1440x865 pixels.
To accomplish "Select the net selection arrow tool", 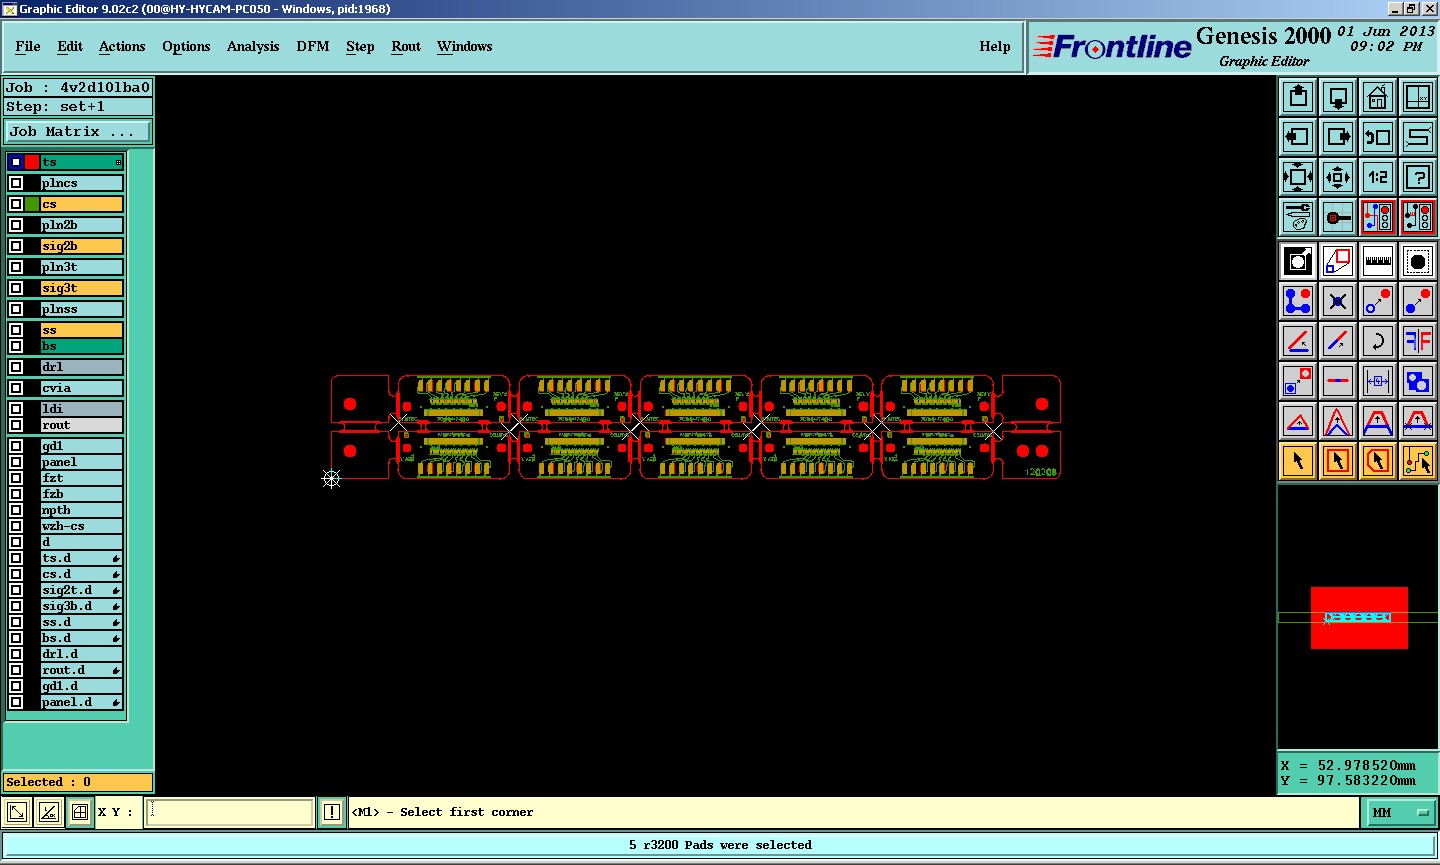I will (1418, 461).
